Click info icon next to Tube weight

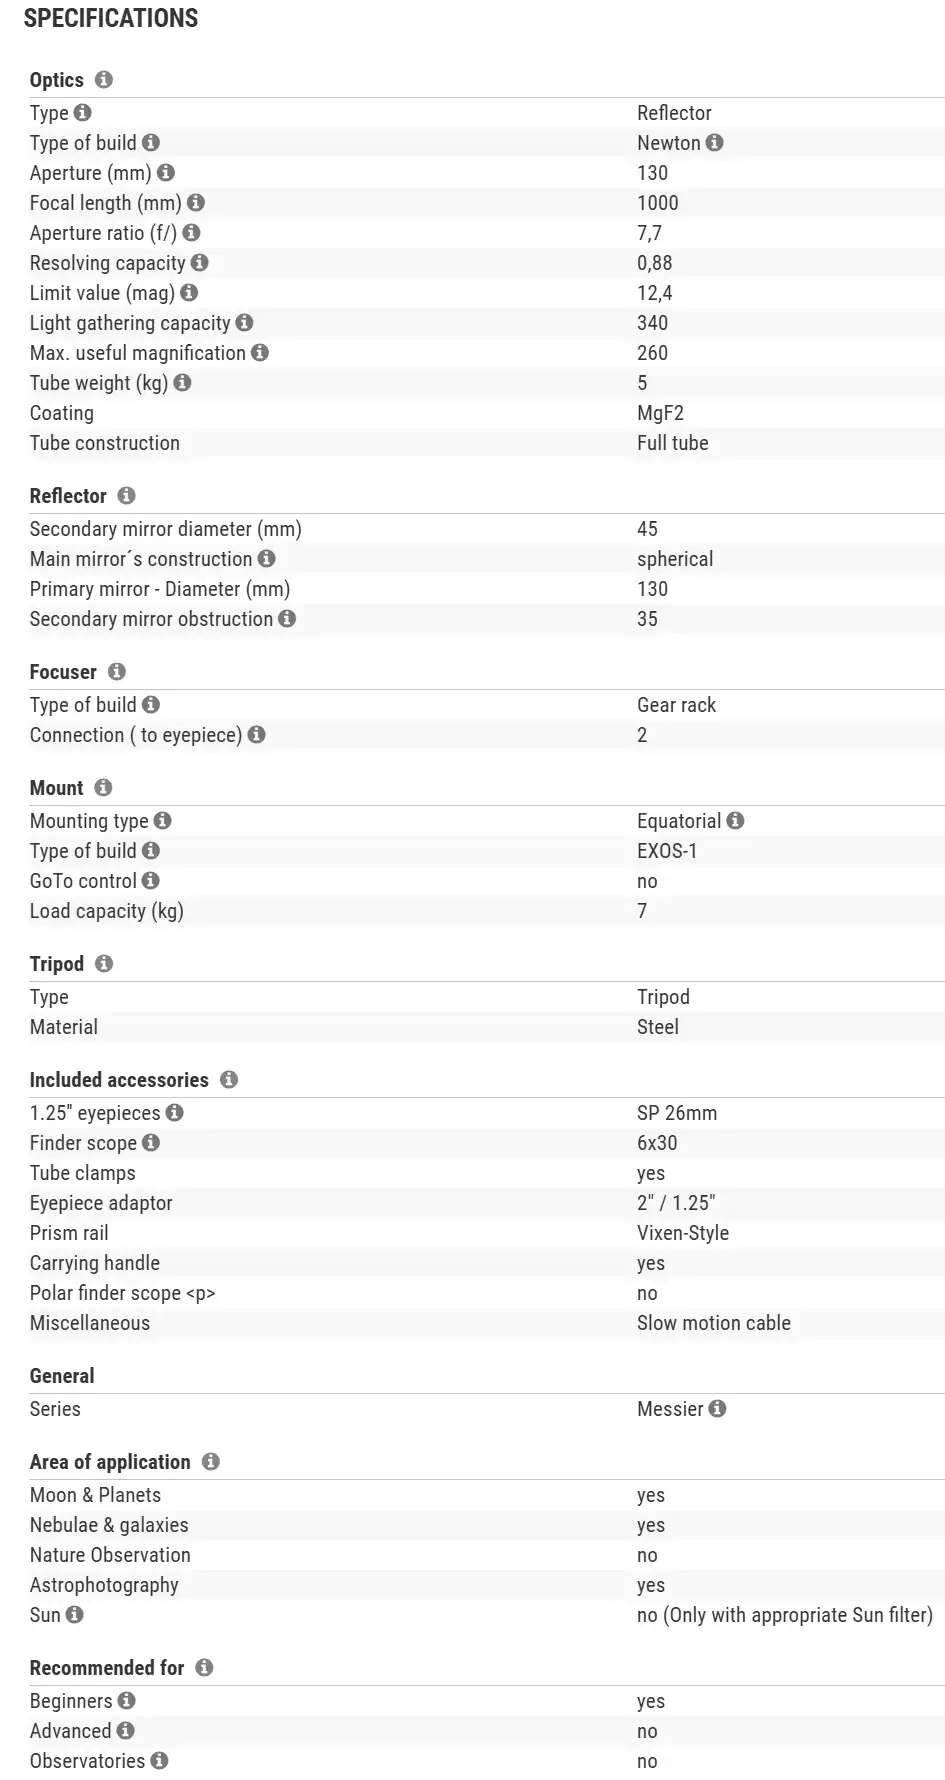point(182,383)
